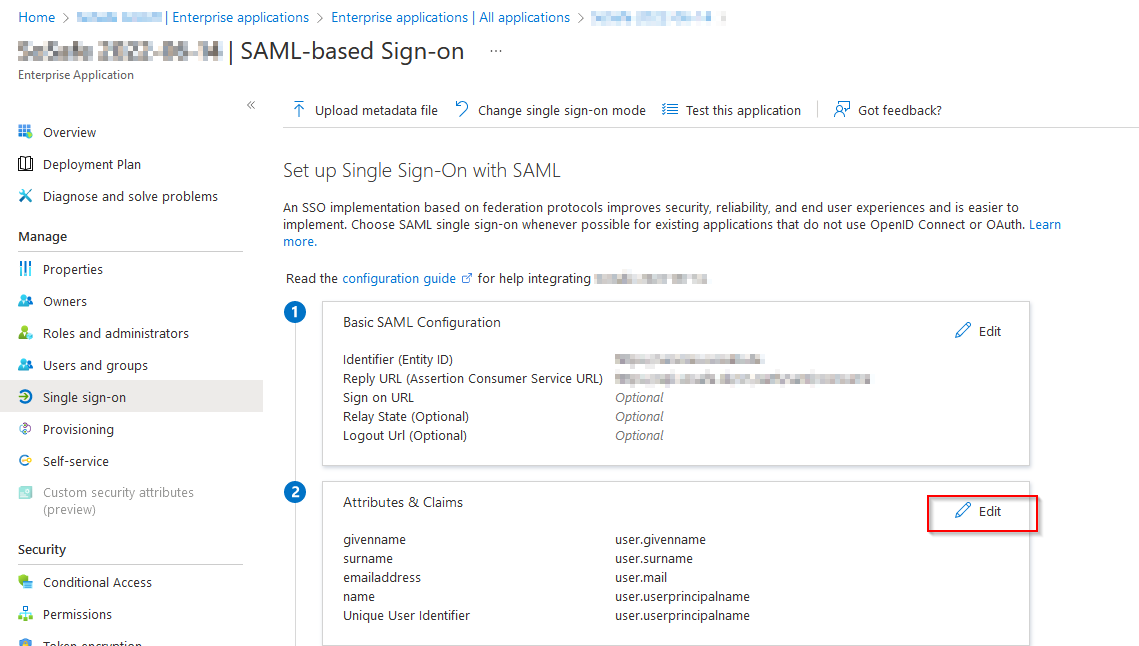Select the Single sign-on menu item
The image size is (1139, 646).
(84, 397)
